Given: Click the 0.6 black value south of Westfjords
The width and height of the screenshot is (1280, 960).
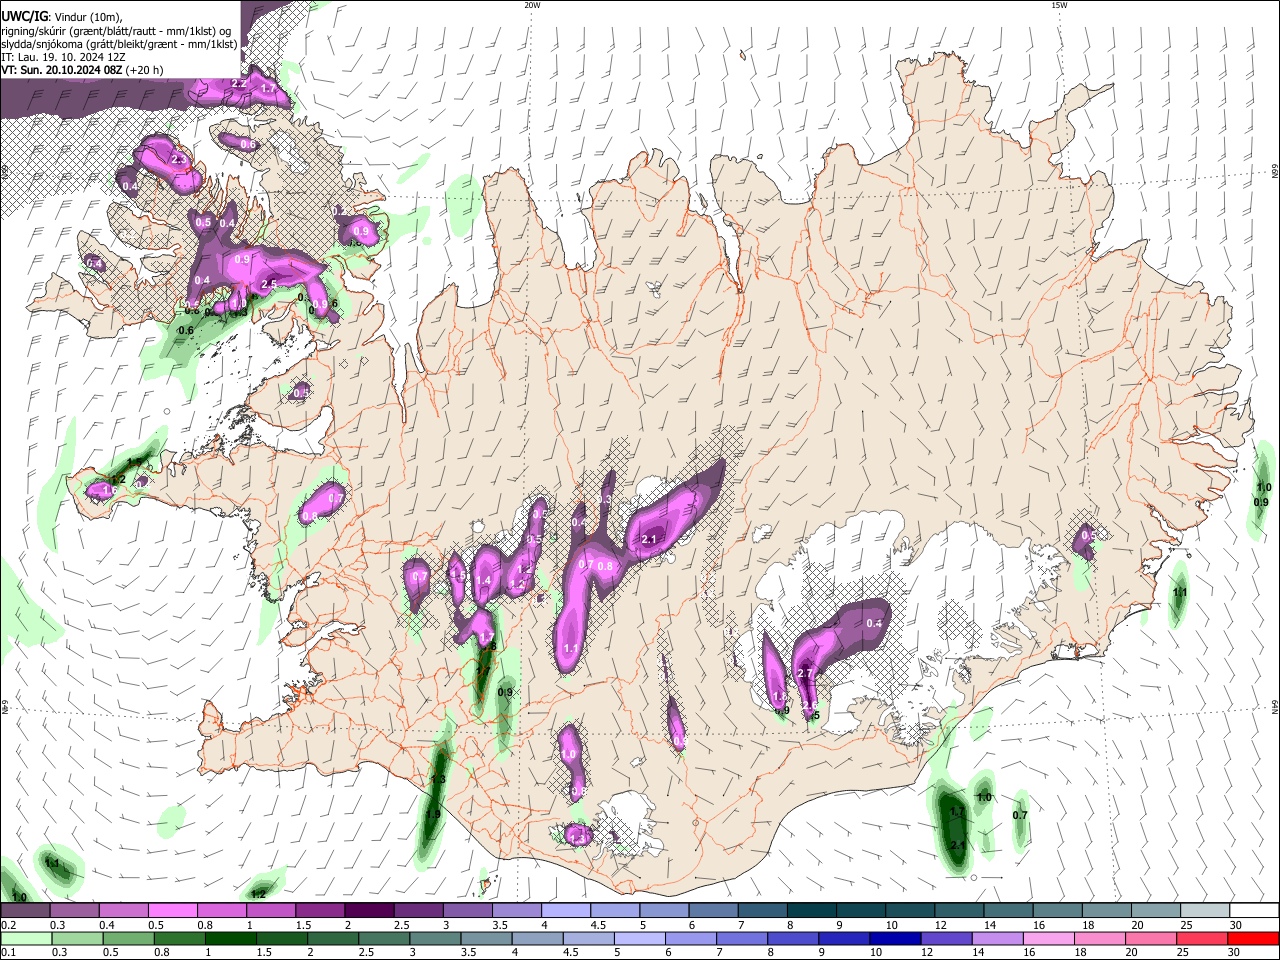Looking at the screenshot, I should click(x=186, y=331).
